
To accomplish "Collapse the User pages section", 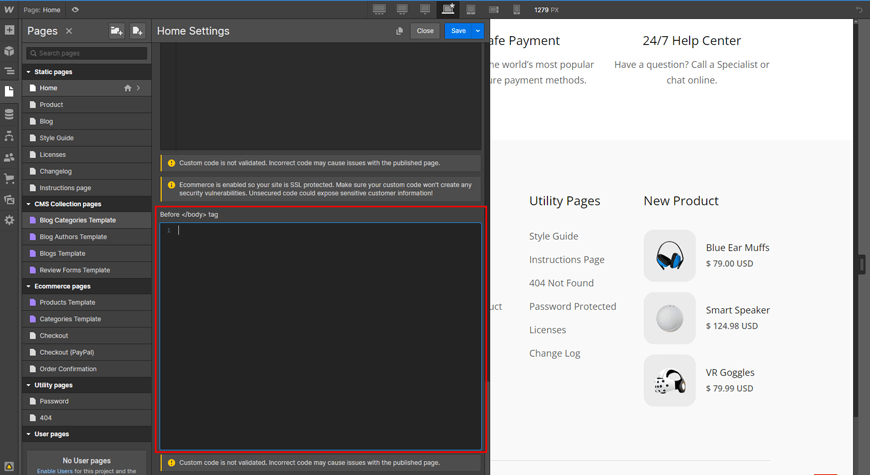I will pos(29,434).
